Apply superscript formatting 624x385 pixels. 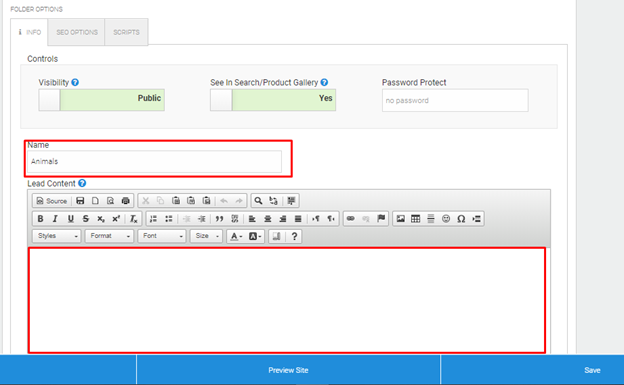[116, 219]
